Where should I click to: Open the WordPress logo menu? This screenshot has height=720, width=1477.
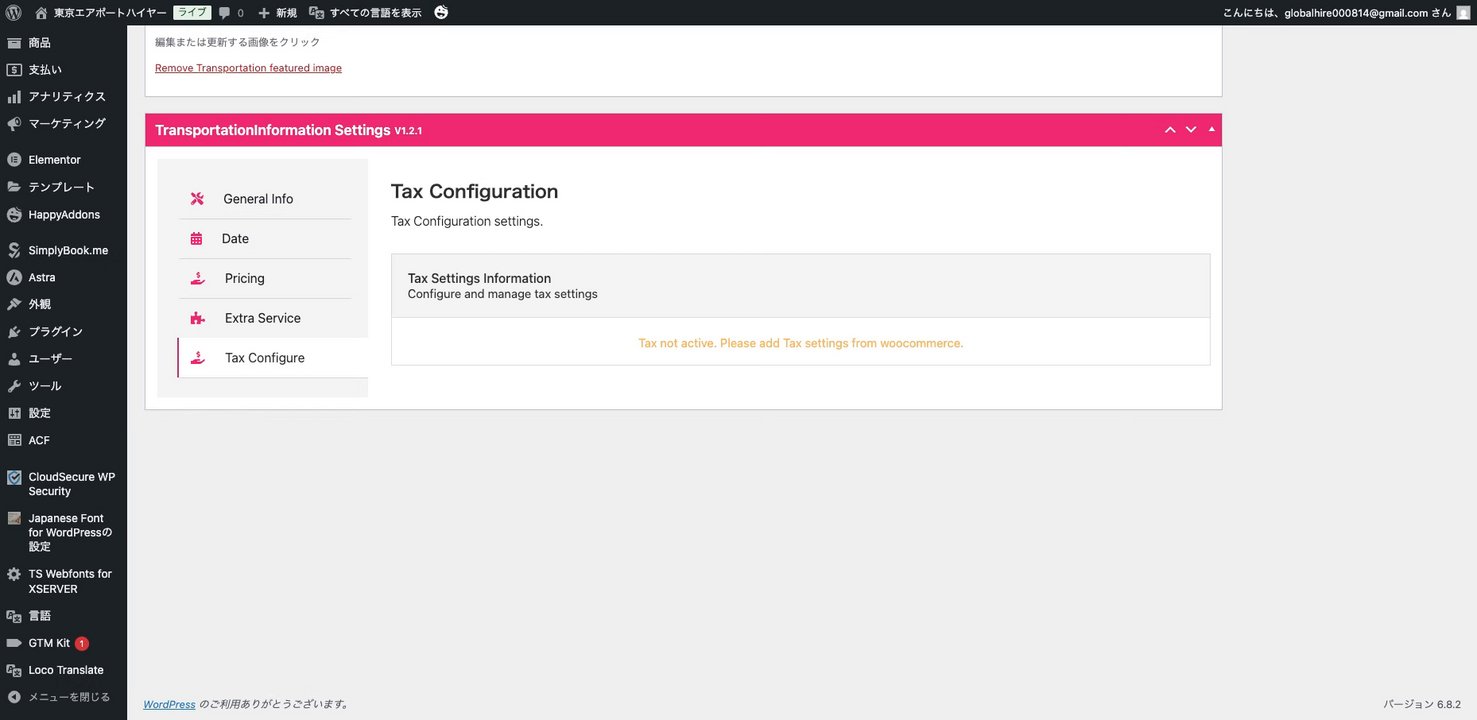(x=14, y=13)
